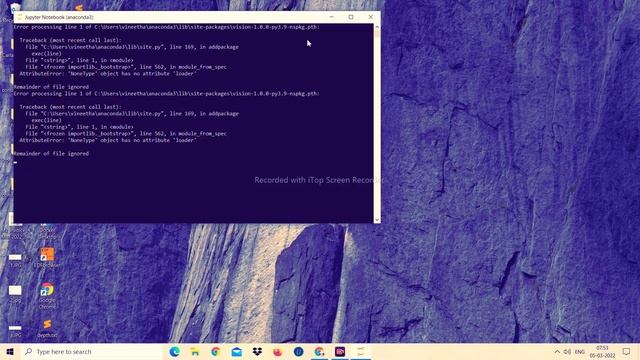Open the volume control in system tray
Viewport: 640px width, 360px height.
[x=567, y=351]
